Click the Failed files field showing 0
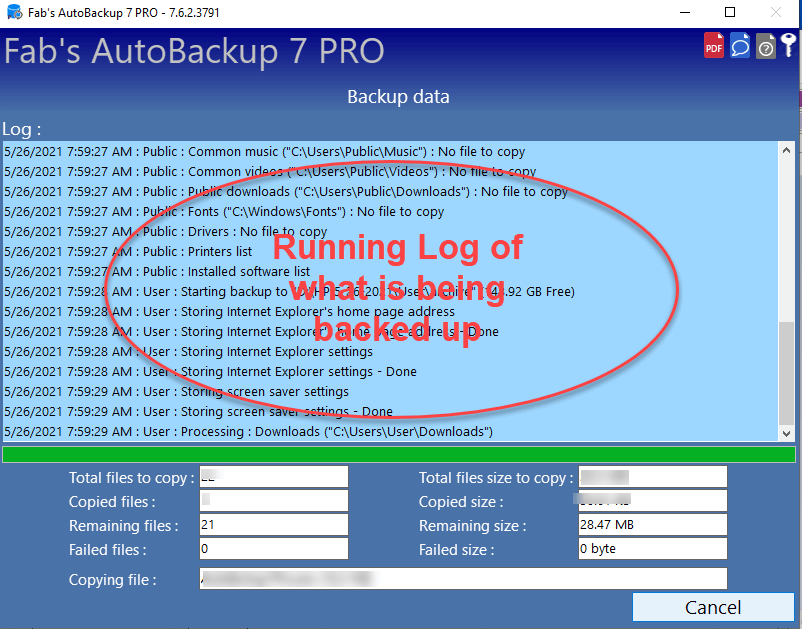802x629 pixels. tap(274, 549)
